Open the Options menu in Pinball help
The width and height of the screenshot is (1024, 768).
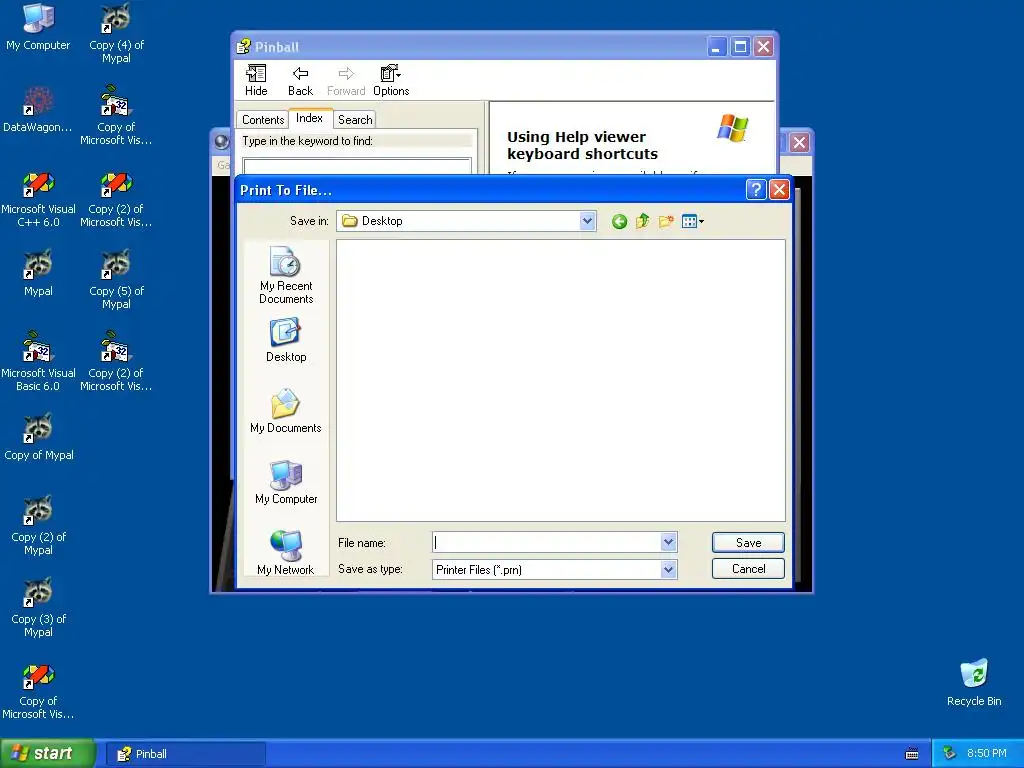point(391,80)
